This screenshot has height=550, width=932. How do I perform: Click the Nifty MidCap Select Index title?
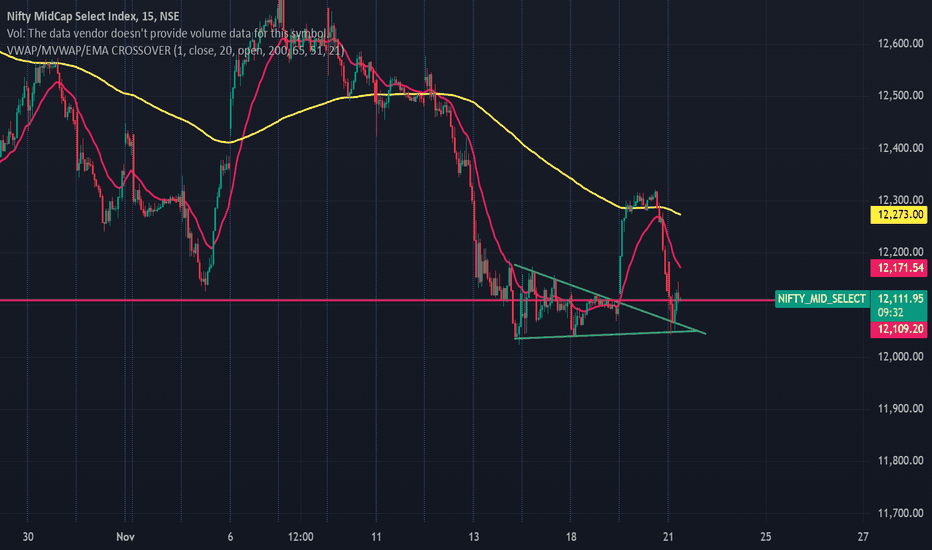click(93, 16)
